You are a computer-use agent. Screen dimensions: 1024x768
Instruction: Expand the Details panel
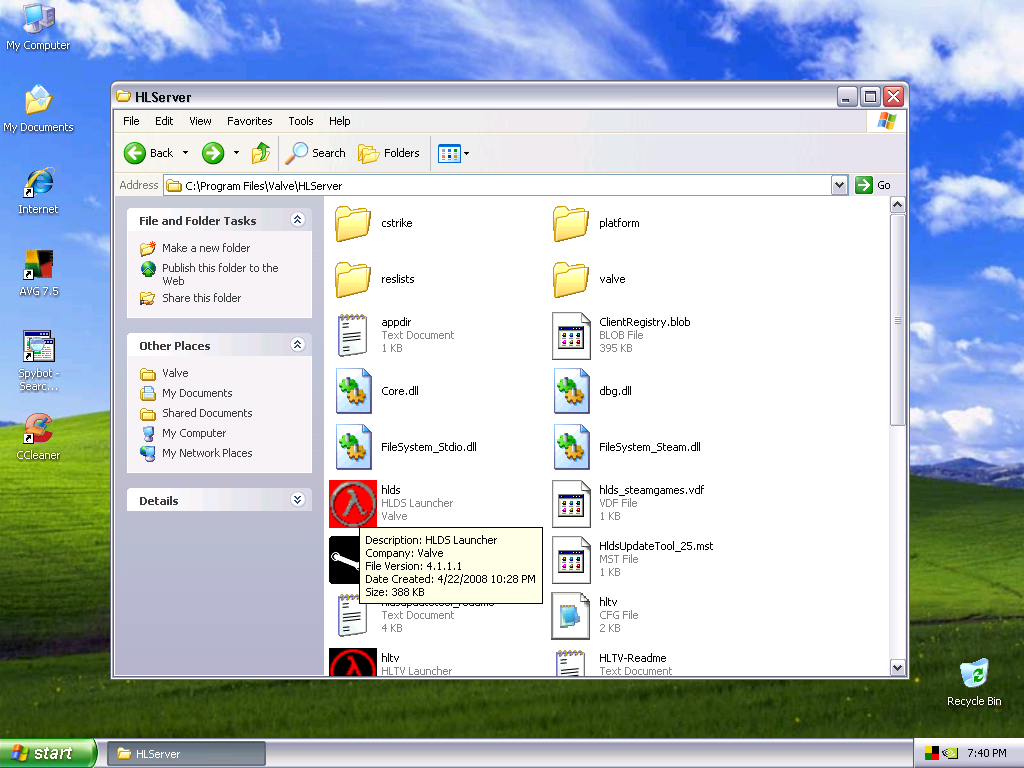[x=298, y=500]
